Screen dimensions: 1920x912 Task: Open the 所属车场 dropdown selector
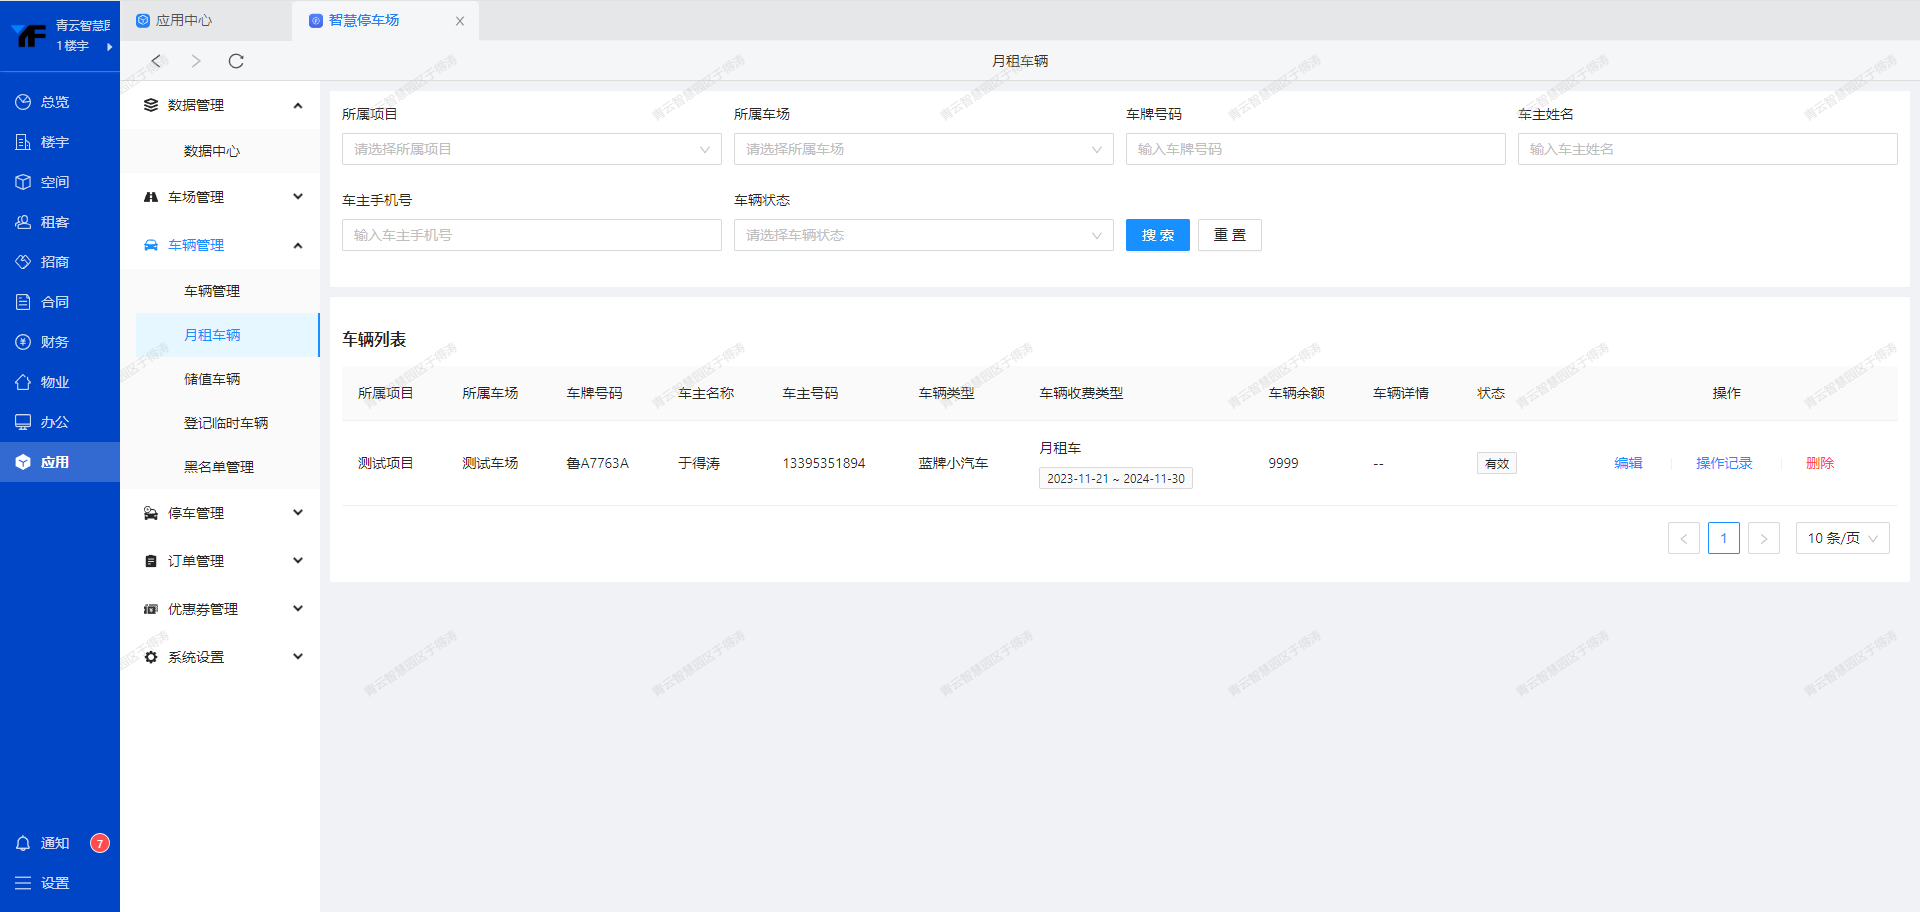tap(923, 149)
